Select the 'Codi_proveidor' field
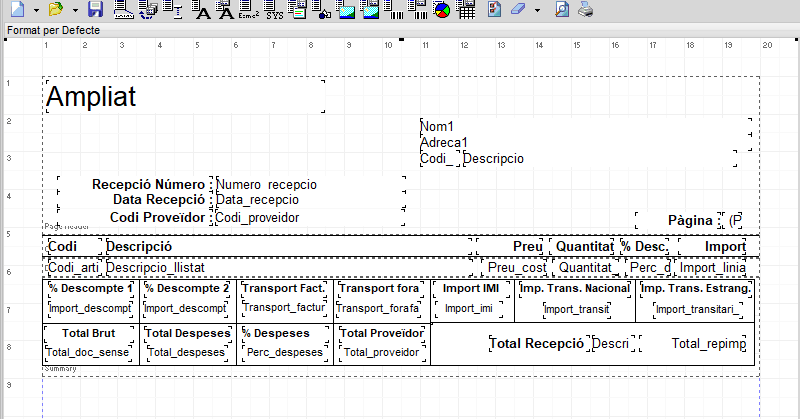Screen dimensions: 800x419 [310, 217]
